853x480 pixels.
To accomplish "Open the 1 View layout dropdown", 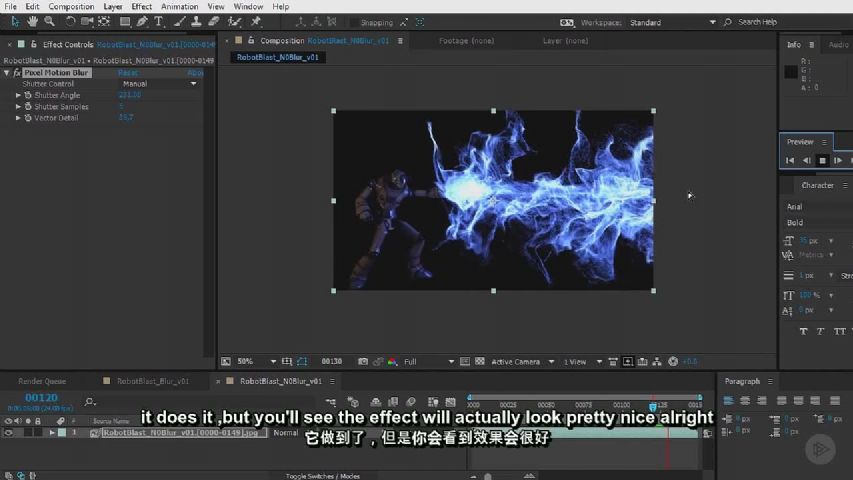I will [583, 361].
